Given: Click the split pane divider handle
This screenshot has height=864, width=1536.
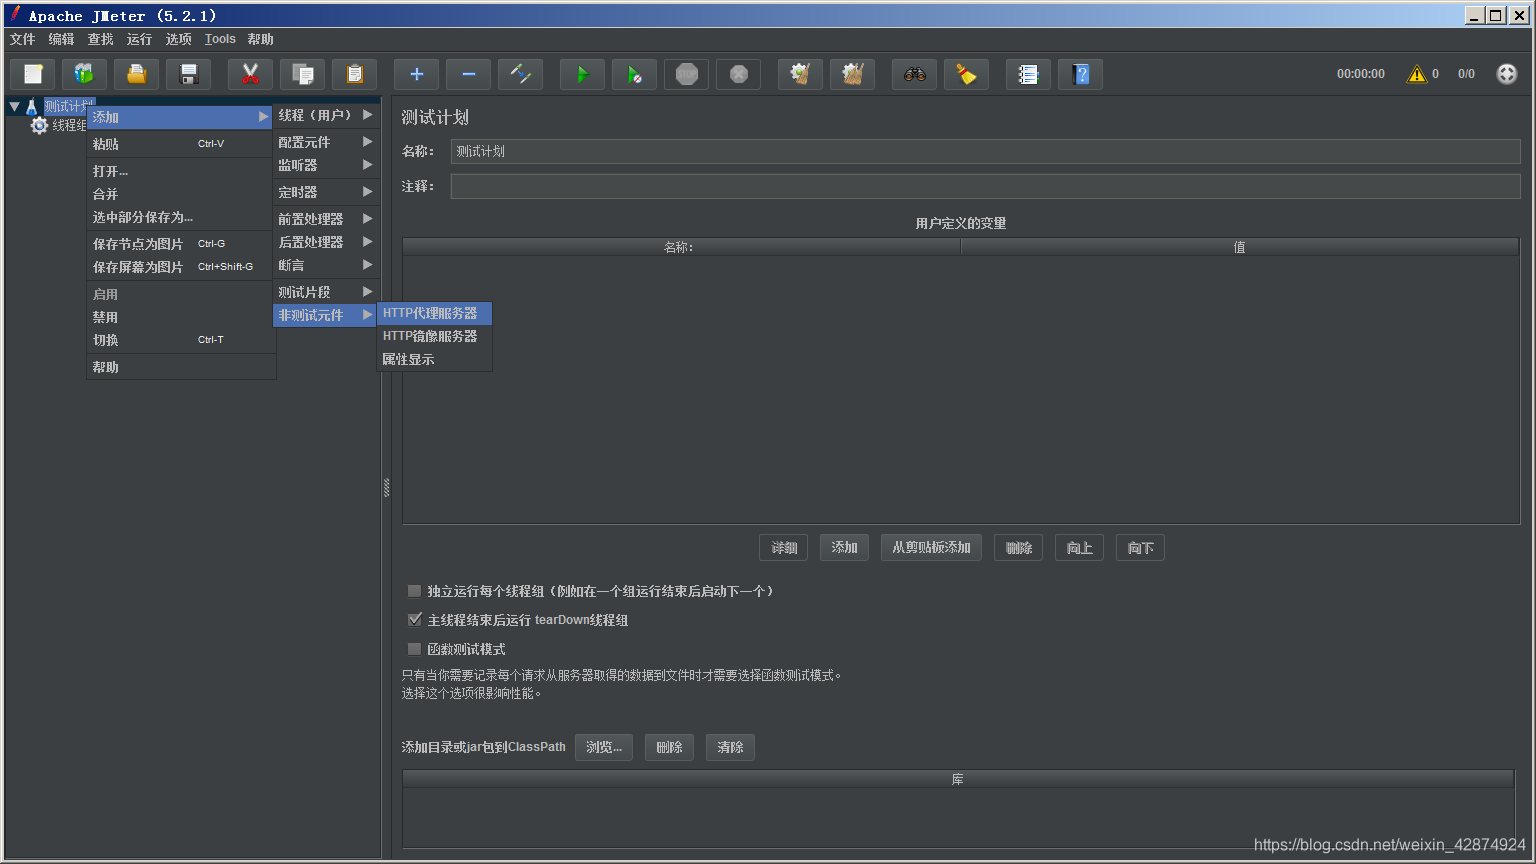Looking at the screenshot, I should (387, 488).
